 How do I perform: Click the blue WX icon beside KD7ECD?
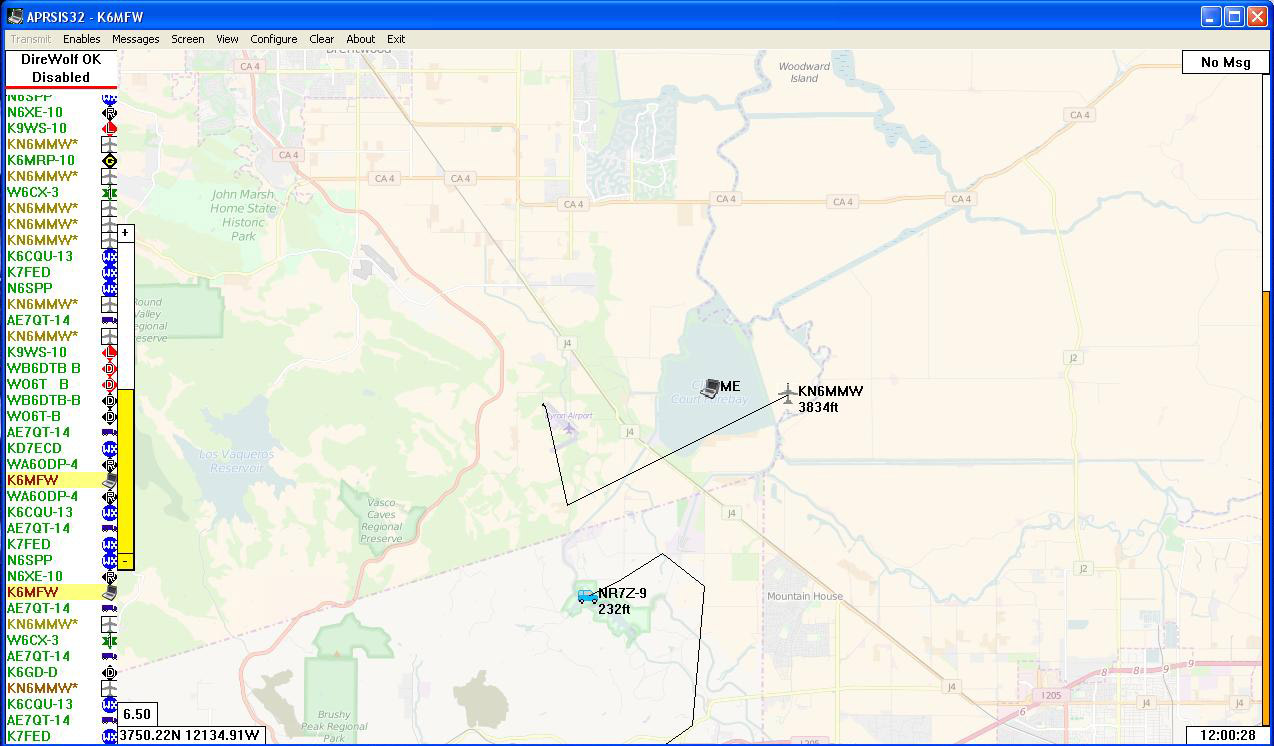tap(110, 448)
